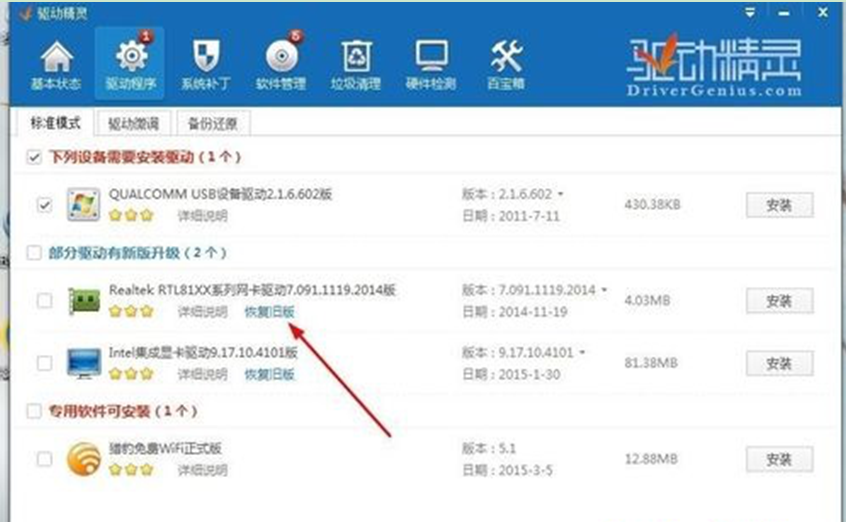The width and height of the screenshot is (846, 522).
Task: Toggle the 下列设备需要安装驱动 group checkbox
Action: pos(34,158)
